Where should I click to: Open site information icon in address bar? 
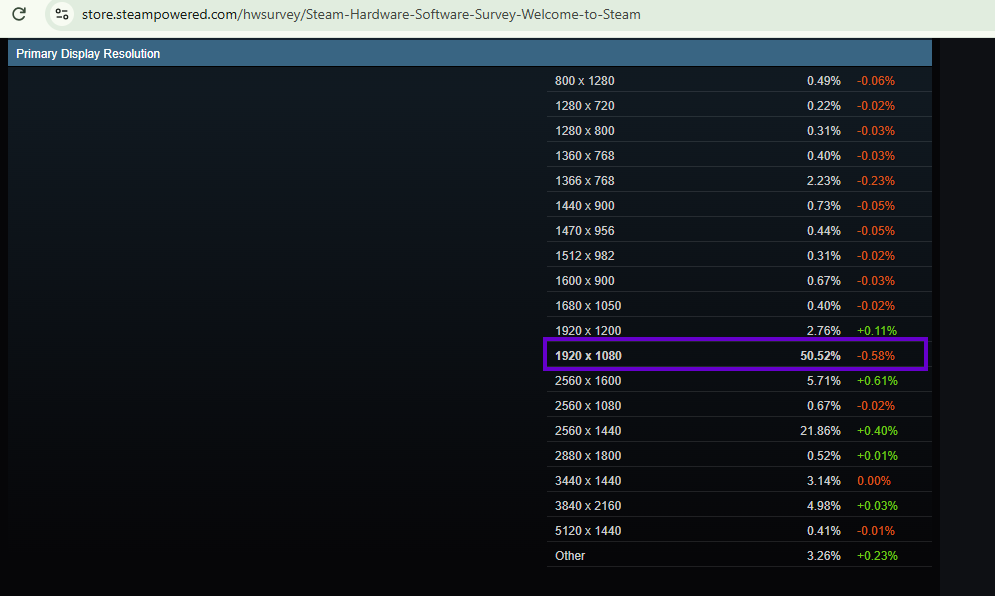tap(62, 14)
